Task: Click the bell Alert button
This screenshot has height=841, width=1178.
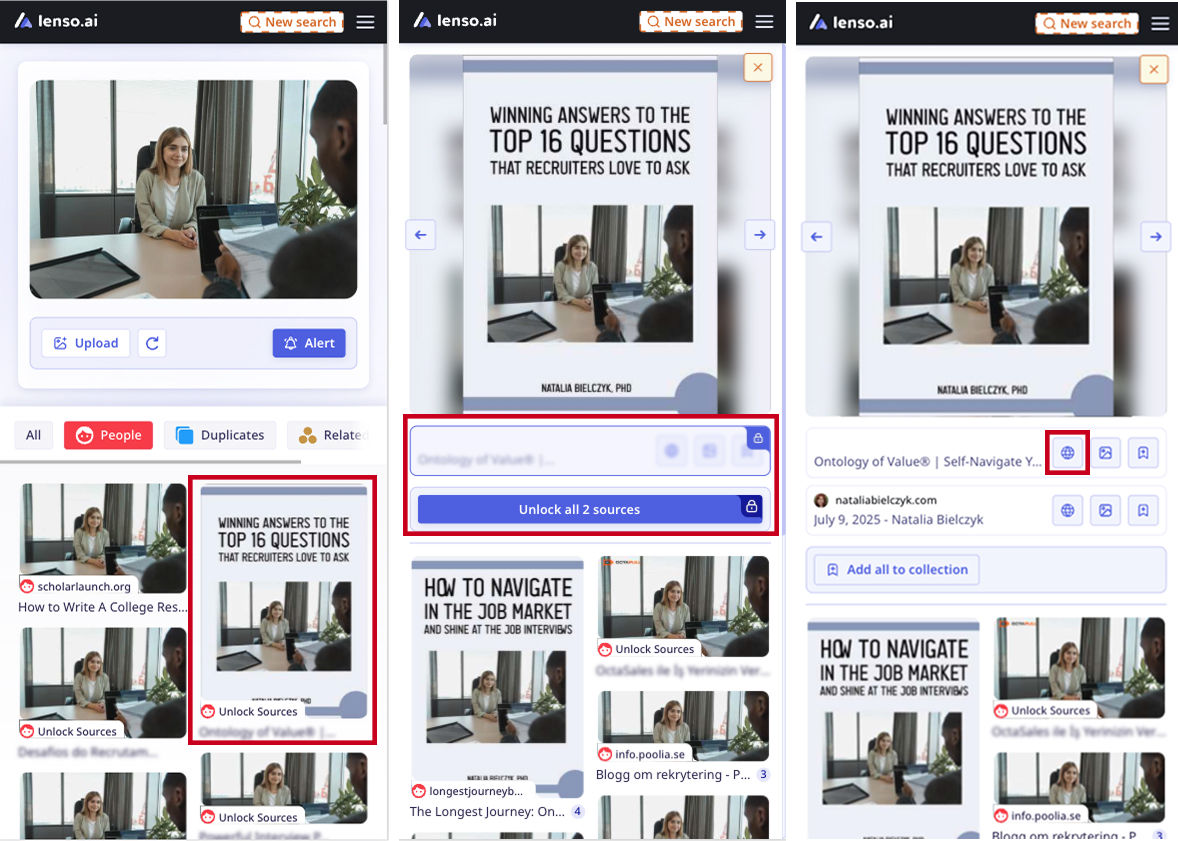Action: point(309,343)
